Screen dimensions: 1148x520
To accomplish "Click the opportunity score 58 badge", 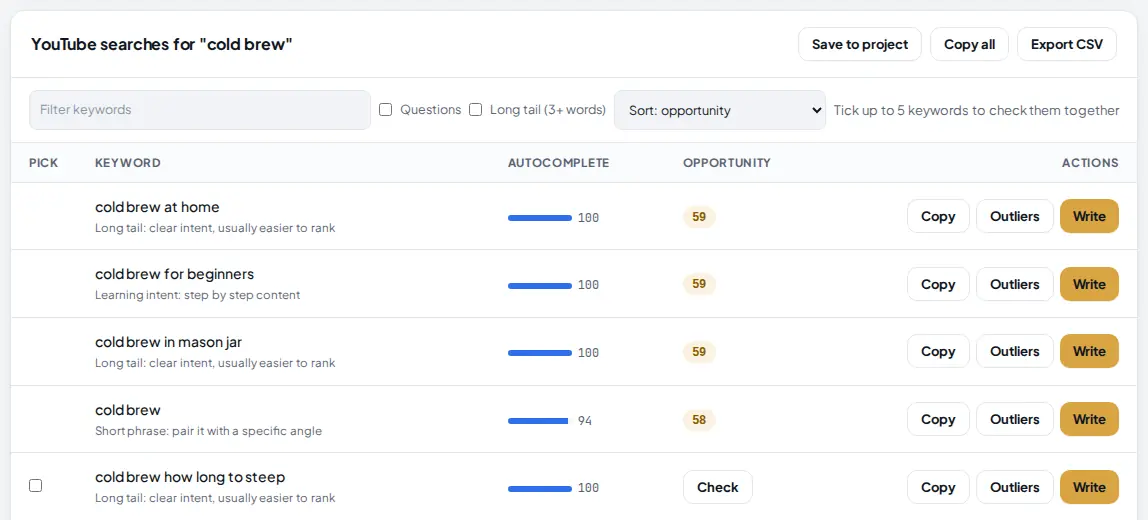I will click(x=699, y=420).
